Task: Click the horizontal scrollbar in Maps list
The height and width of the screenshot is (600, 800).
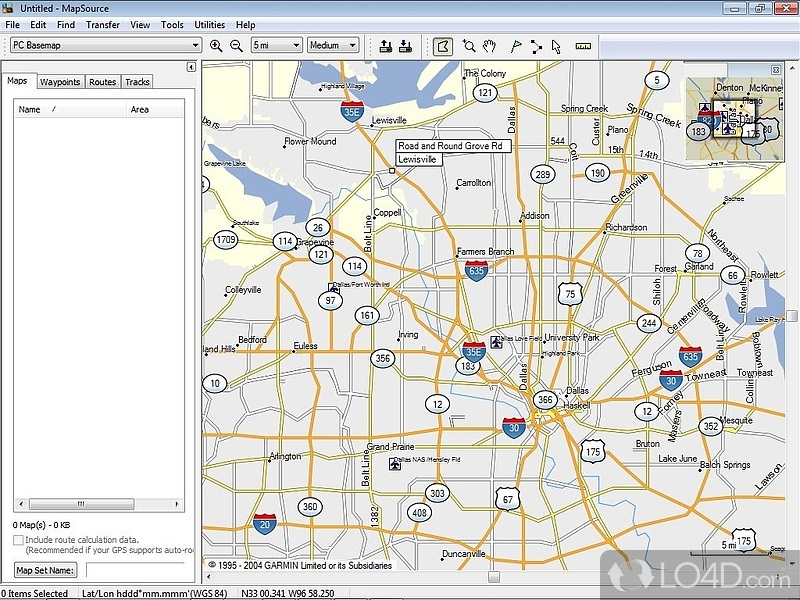Action: point(97,505)
